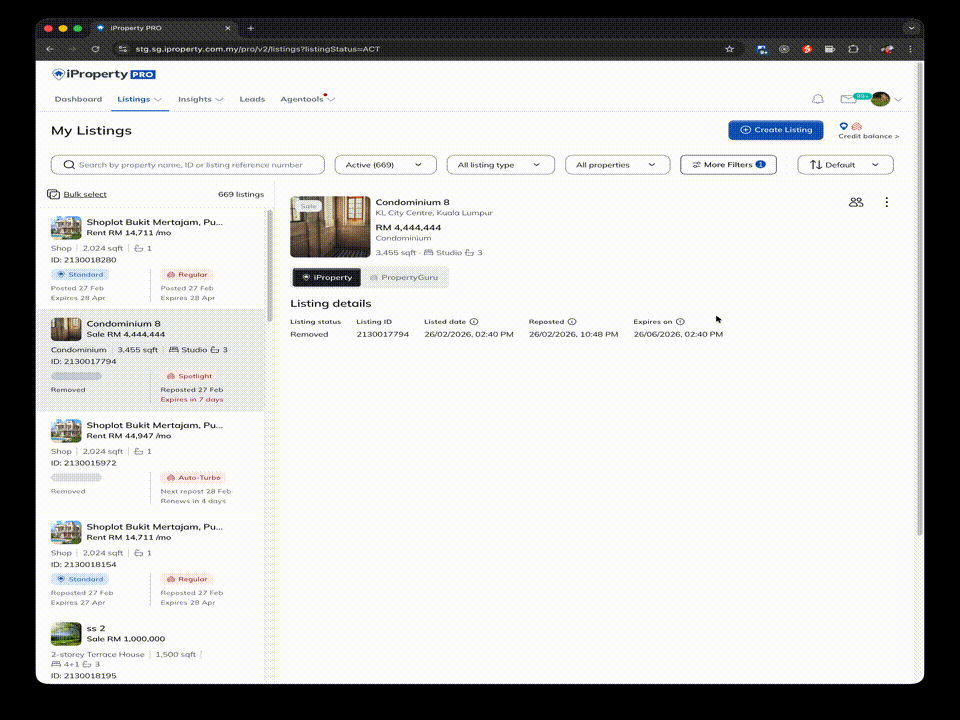The width and height of the screenshot is (960, 720).
Task: Click the co-agents people icon
Action: pos(856,202)
